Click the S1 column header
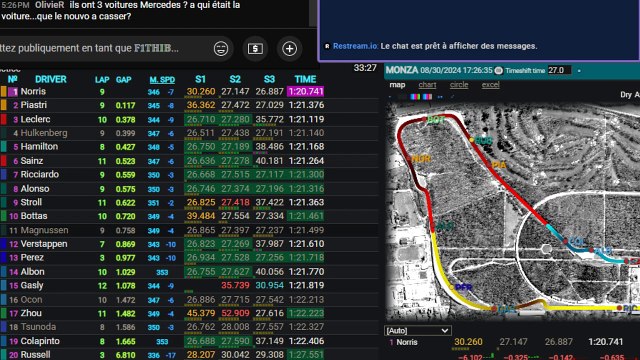Image resolution: width=640 pixels, height=360 pixels. pos(200,79)
